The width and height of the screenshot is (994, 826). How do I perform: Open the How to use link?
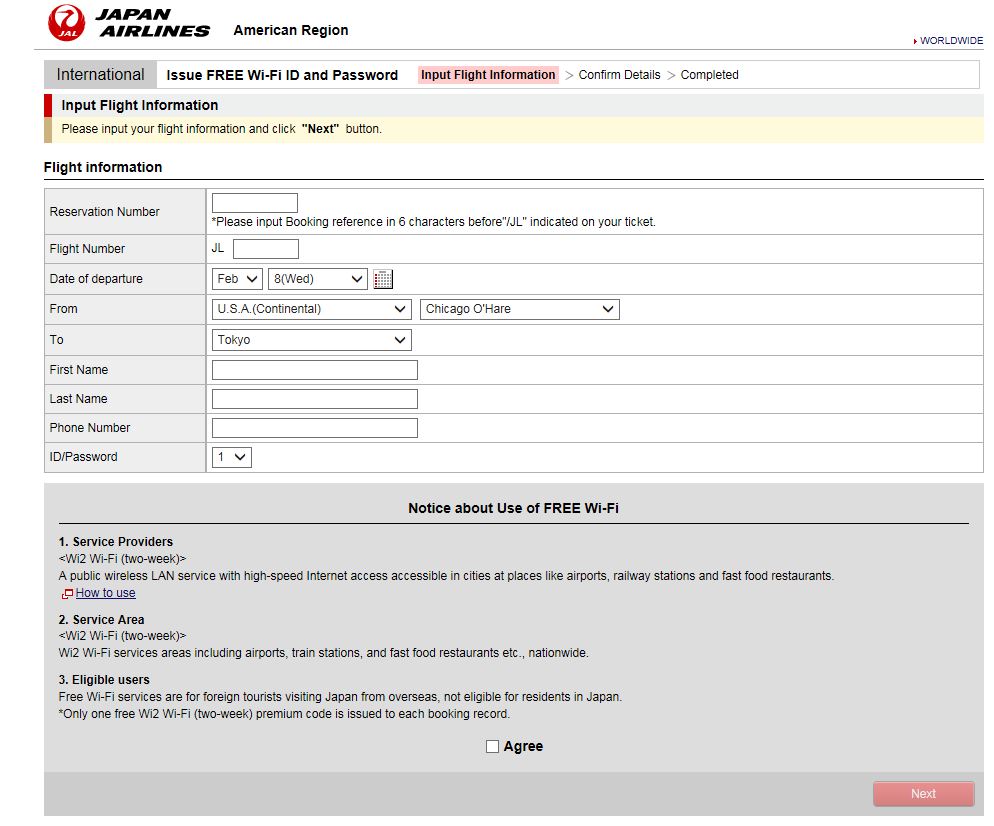point(105,593)
